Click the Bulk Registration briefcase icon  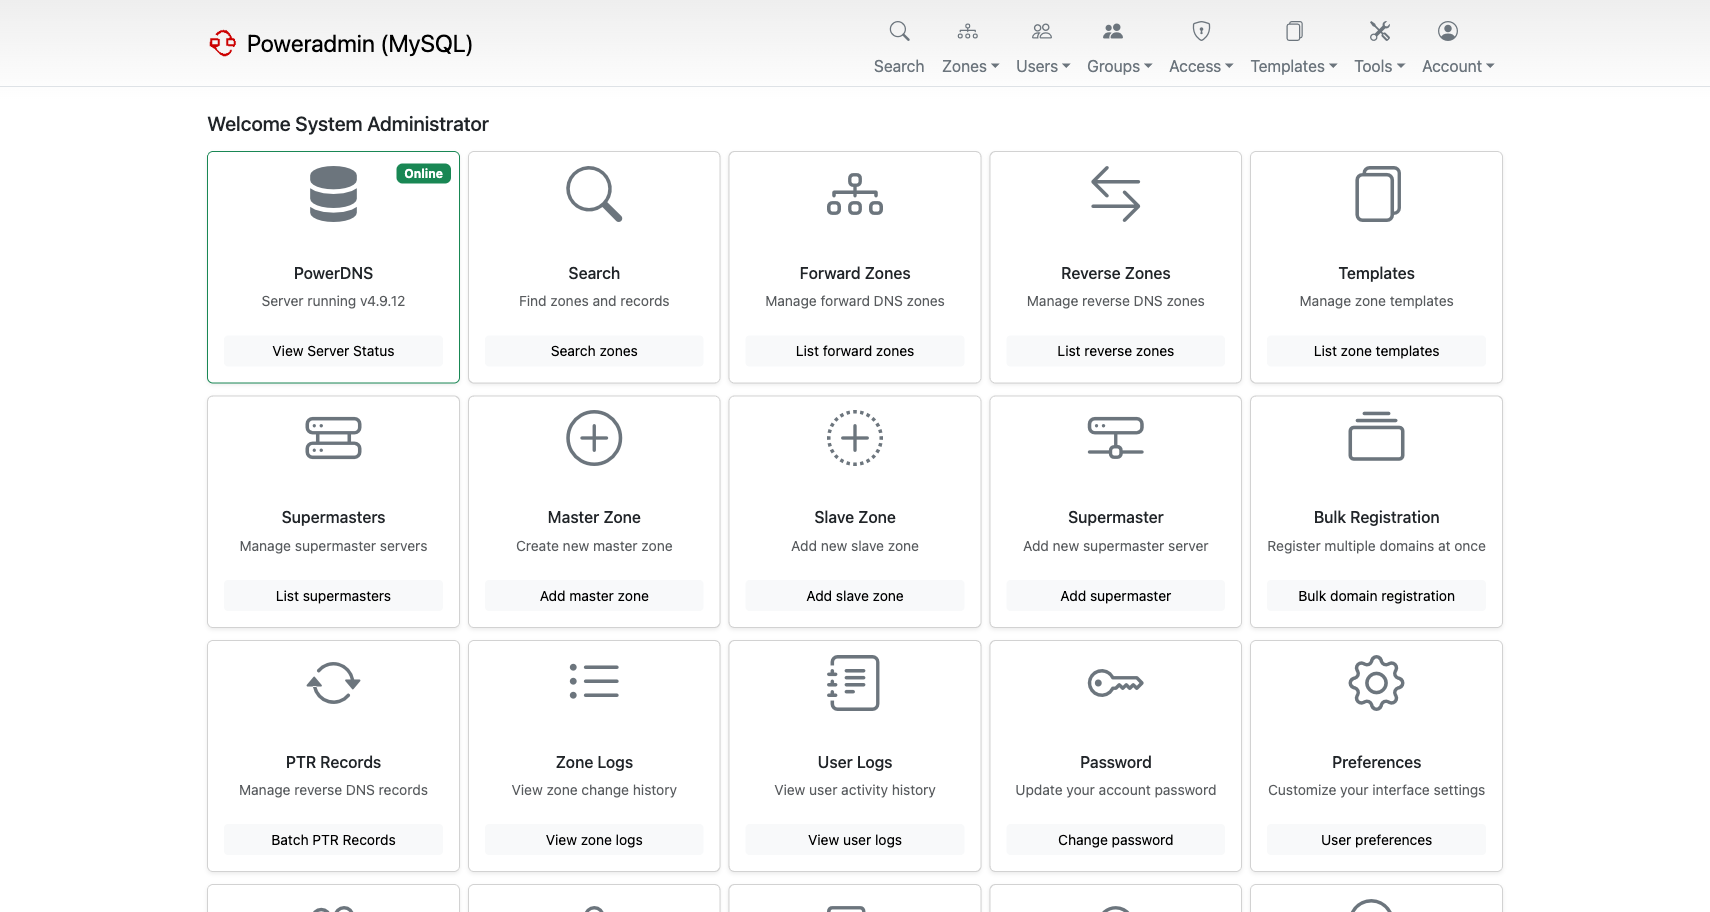(x=1376, y=438)
